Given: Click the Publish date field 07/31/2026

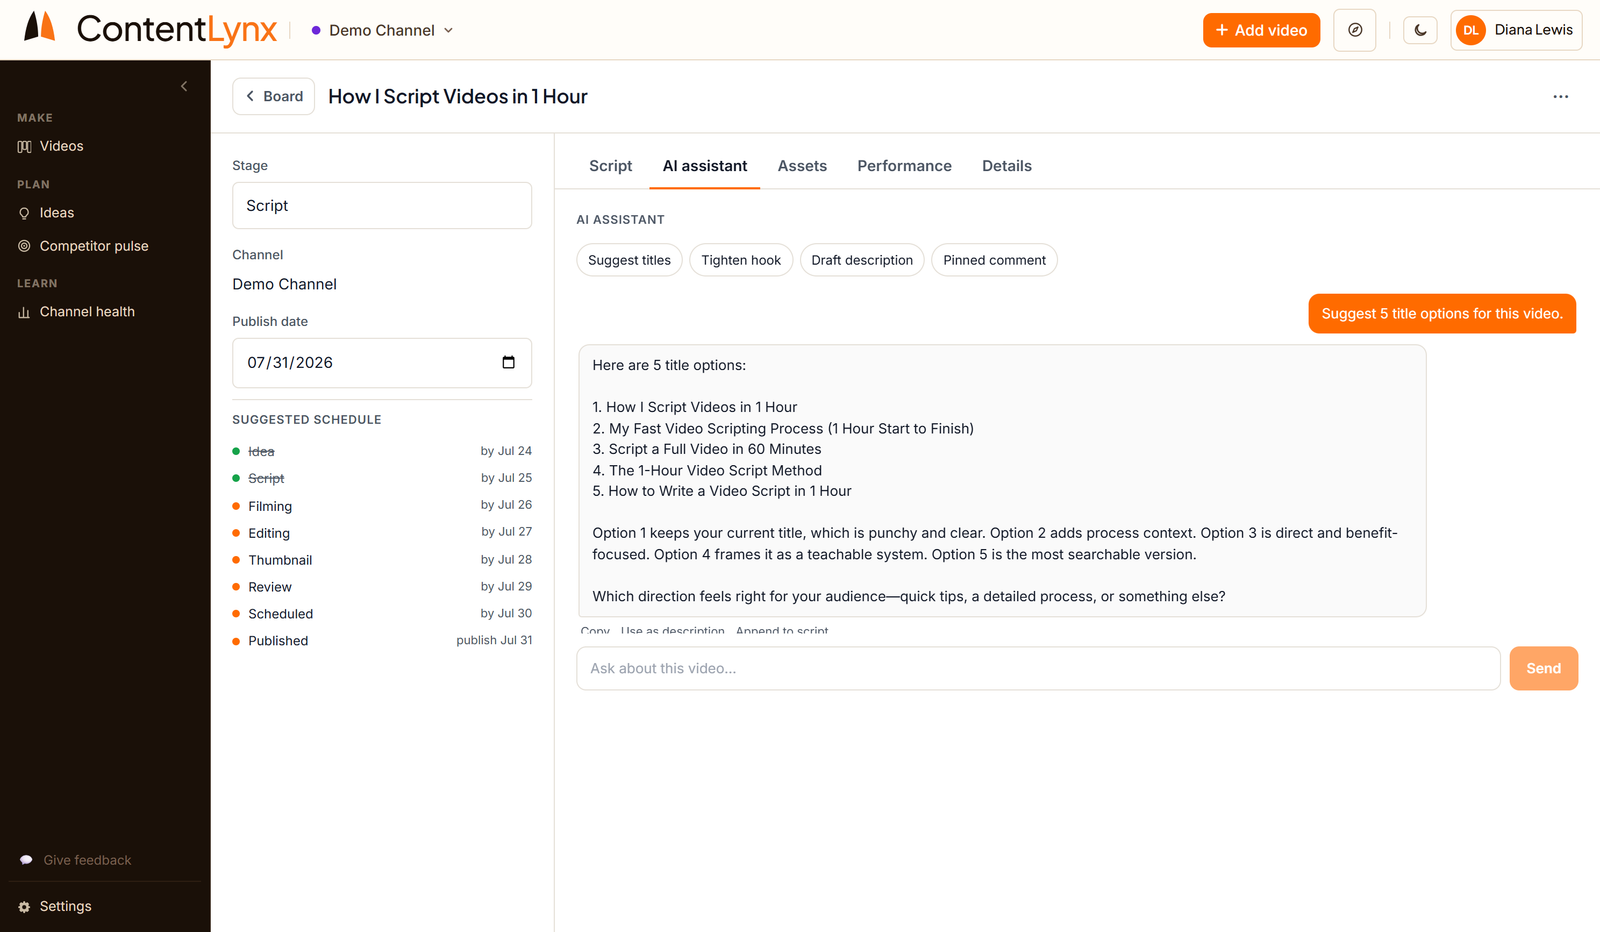Looking at the screenshot, I should coord(382,362).
